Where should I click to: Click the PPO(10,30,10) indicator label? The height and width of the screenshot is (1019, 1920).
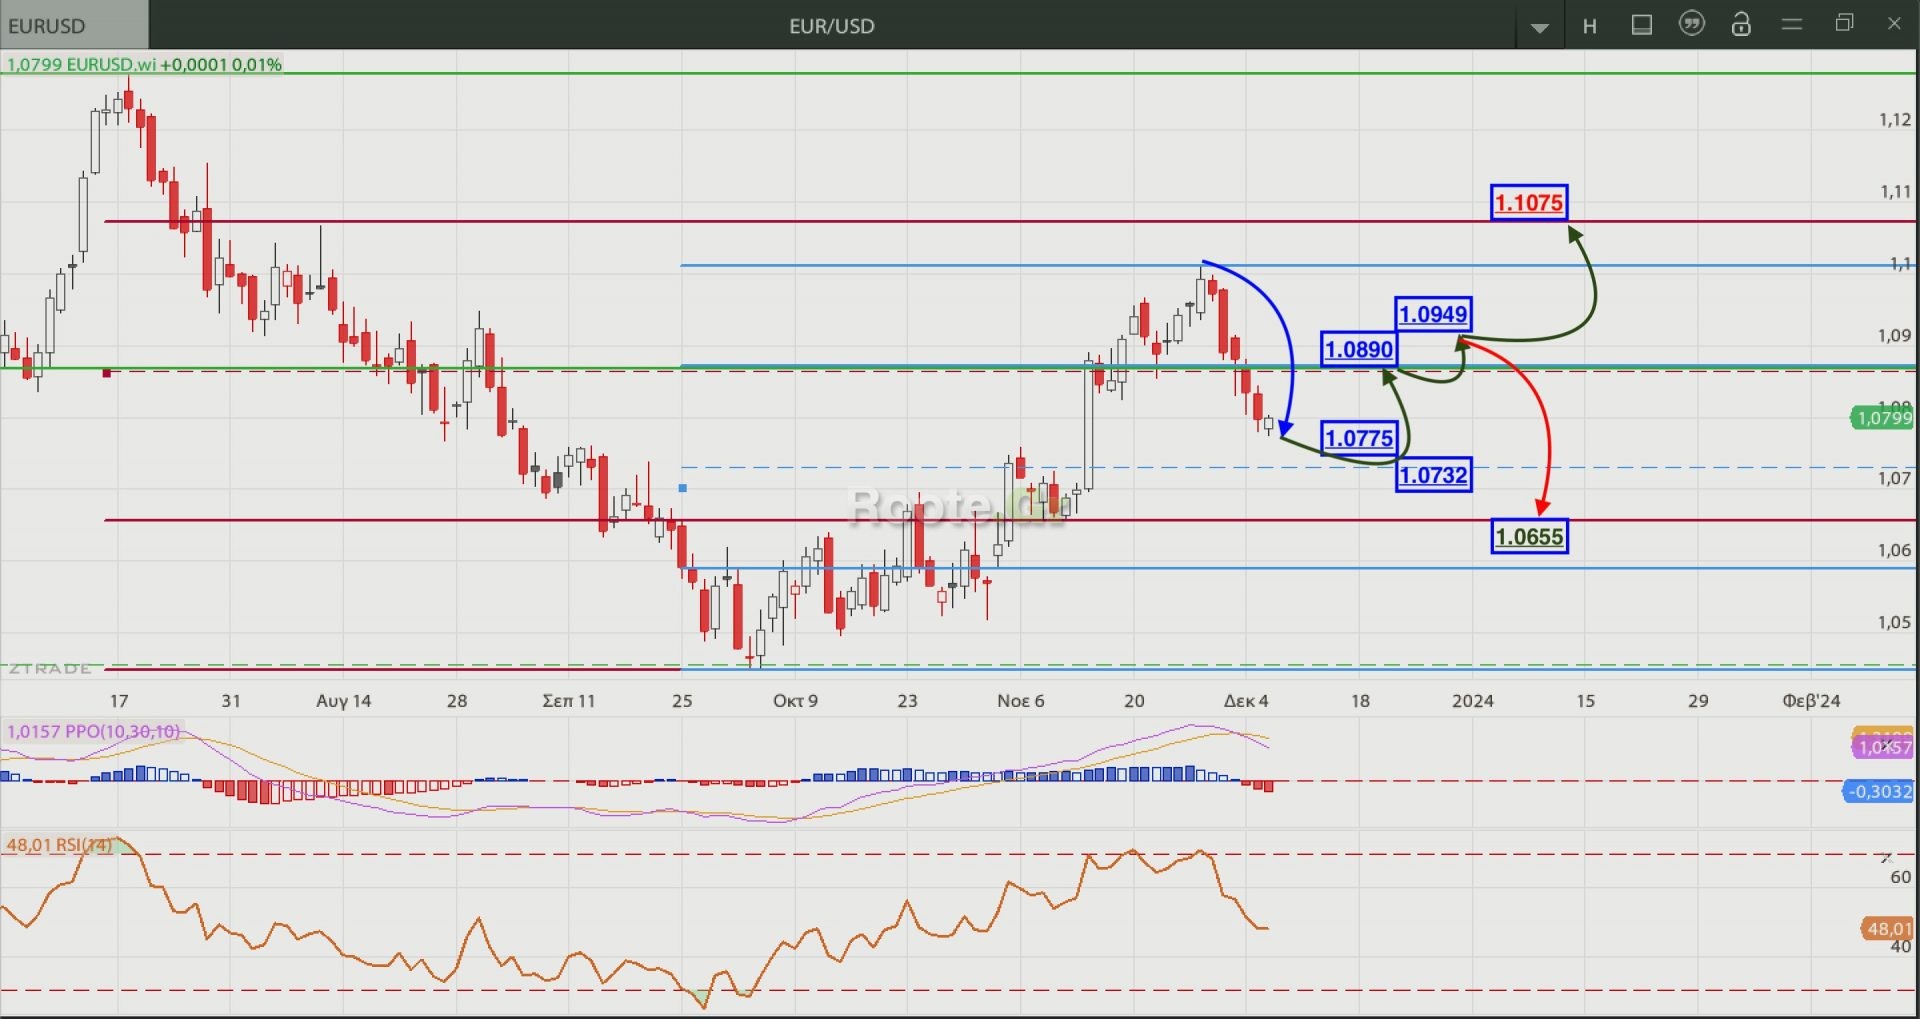point(94,731)
